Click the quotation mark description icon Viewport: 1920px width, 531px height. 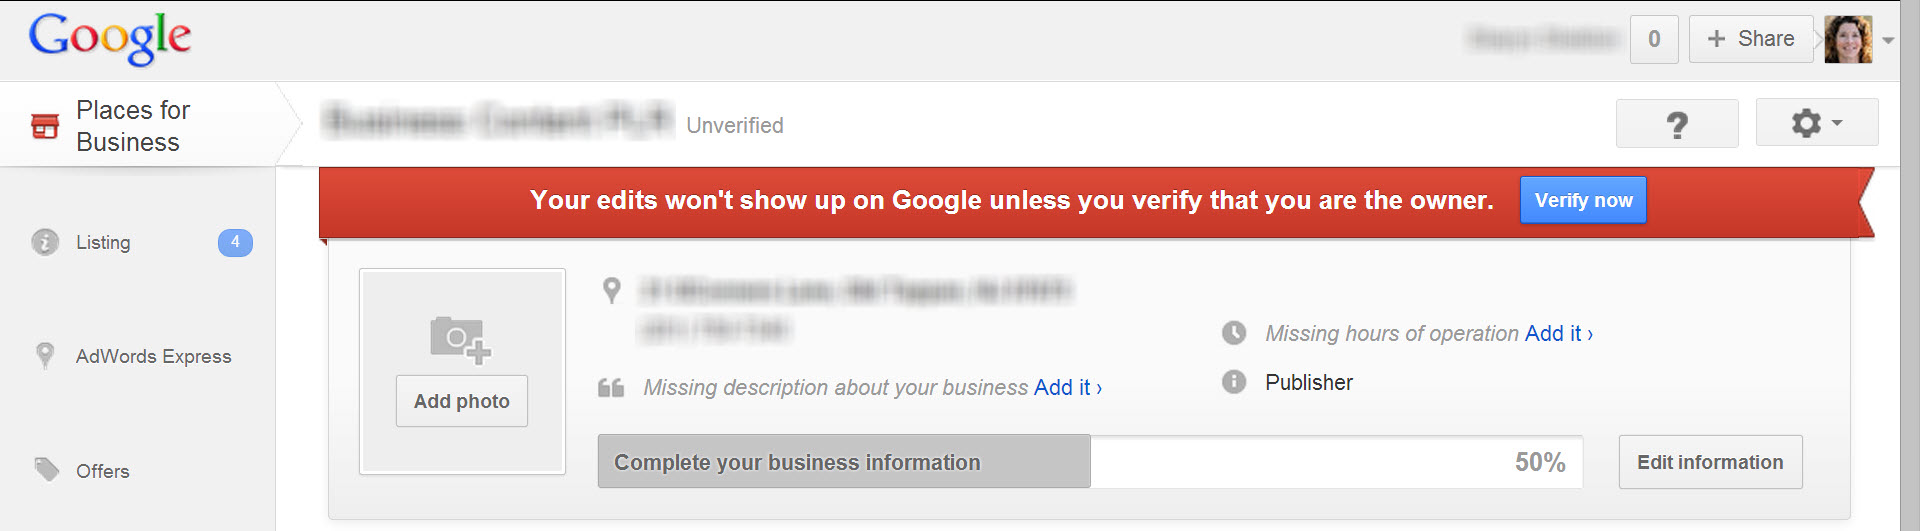611,388
